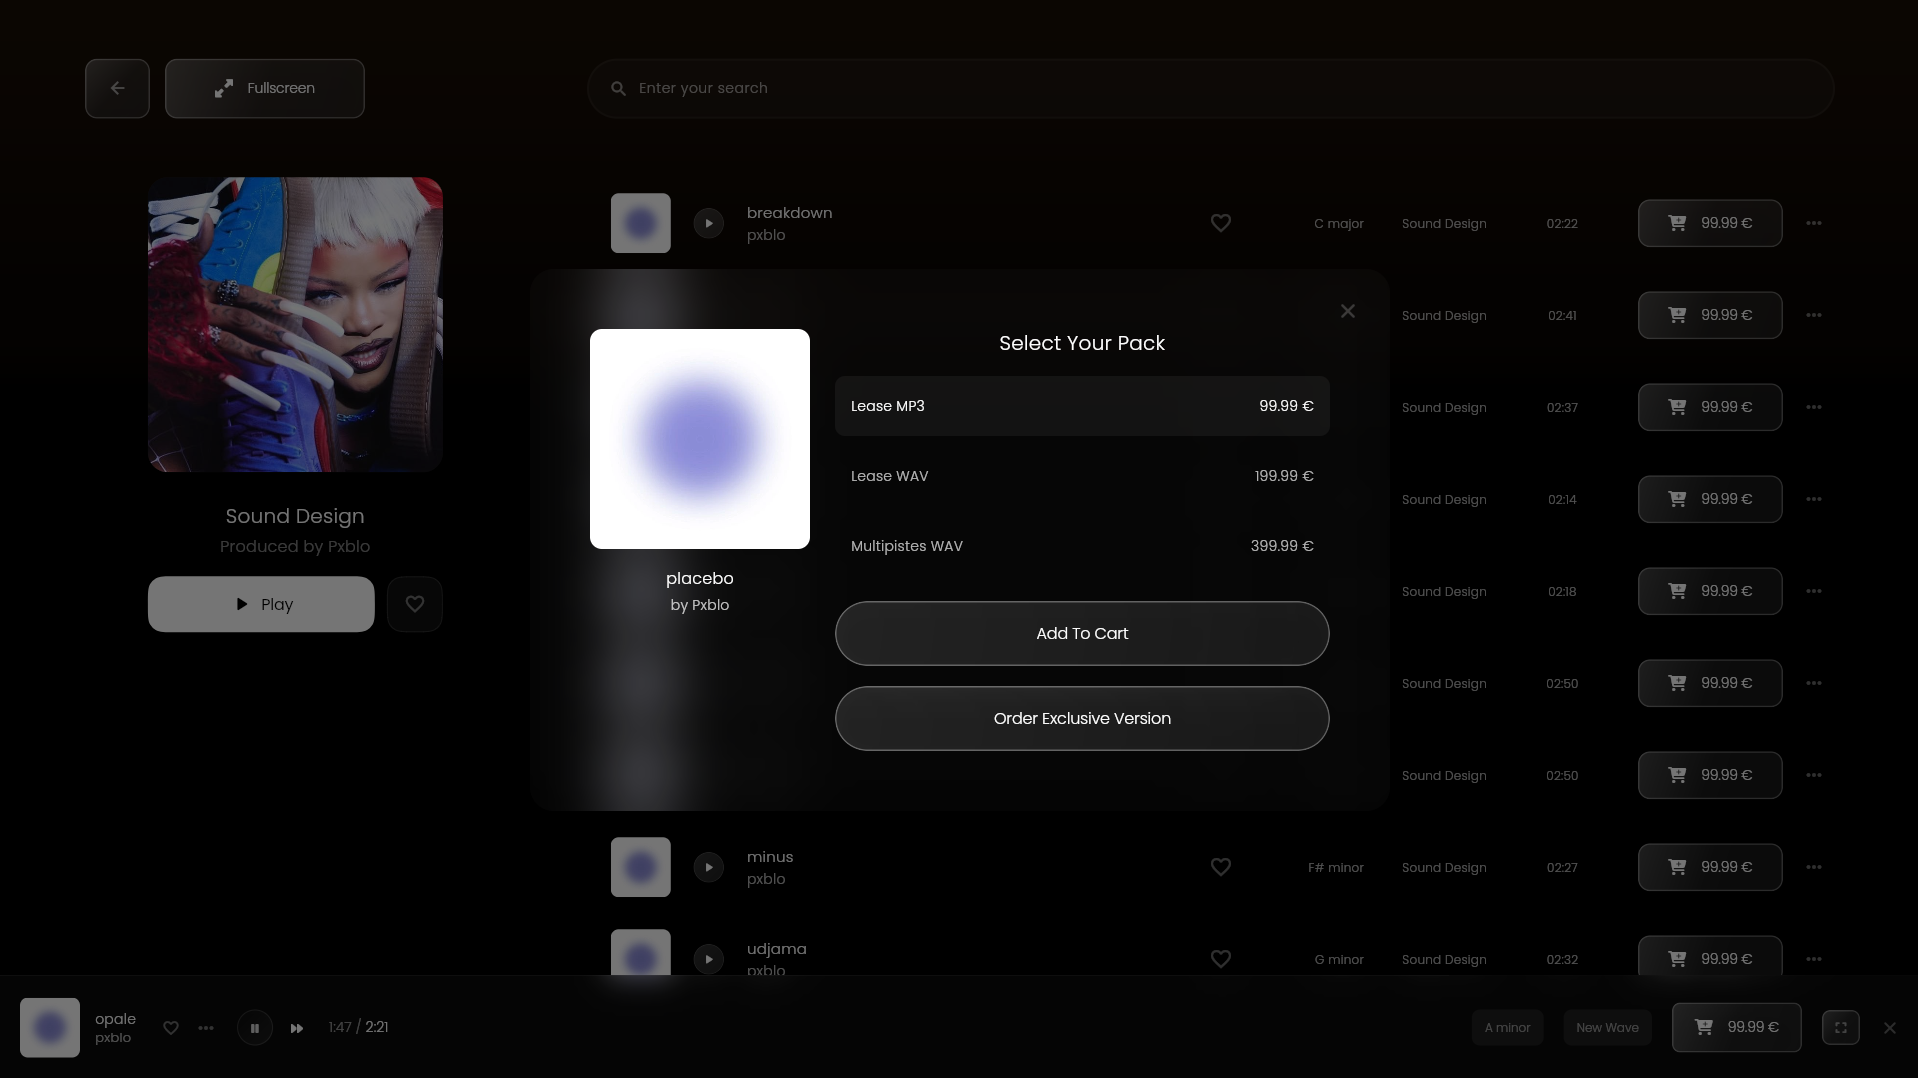Open the minus track thumbnail
Viewport: 1918px width, 1078px height.
click(641, 867)
